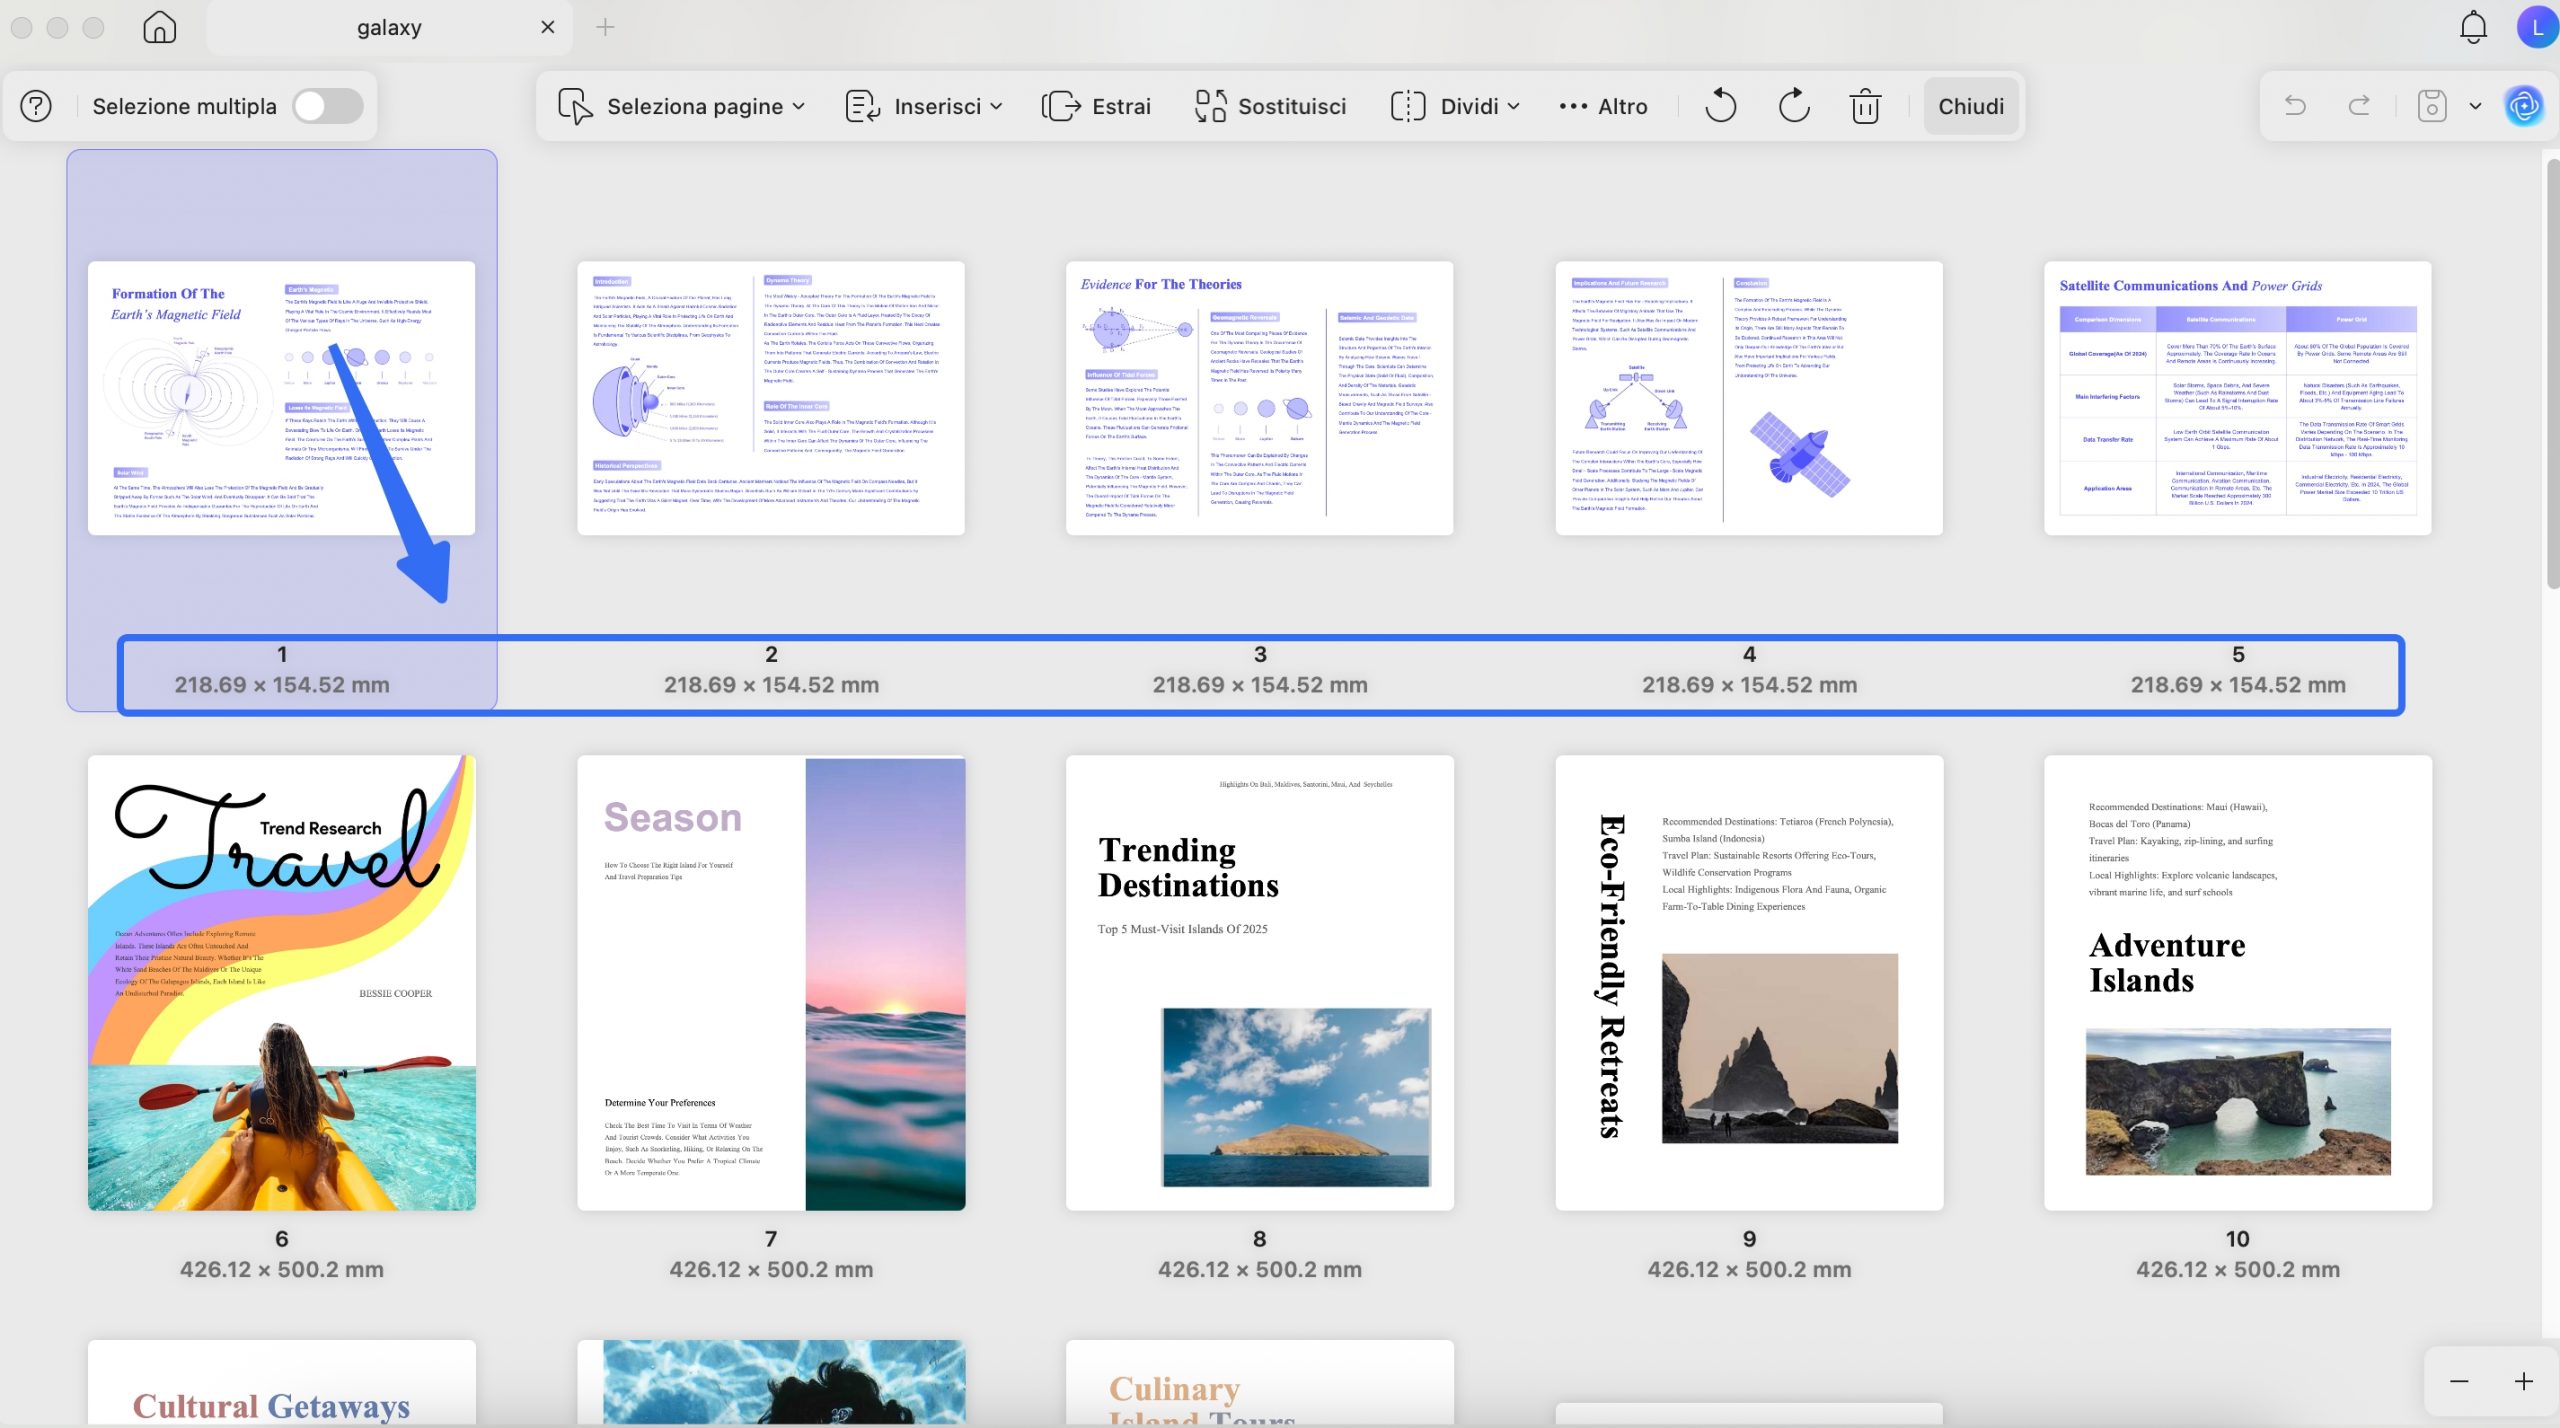2560x1428 pixels.
Task: Click the home icon
Action: [x=159, y=27]
